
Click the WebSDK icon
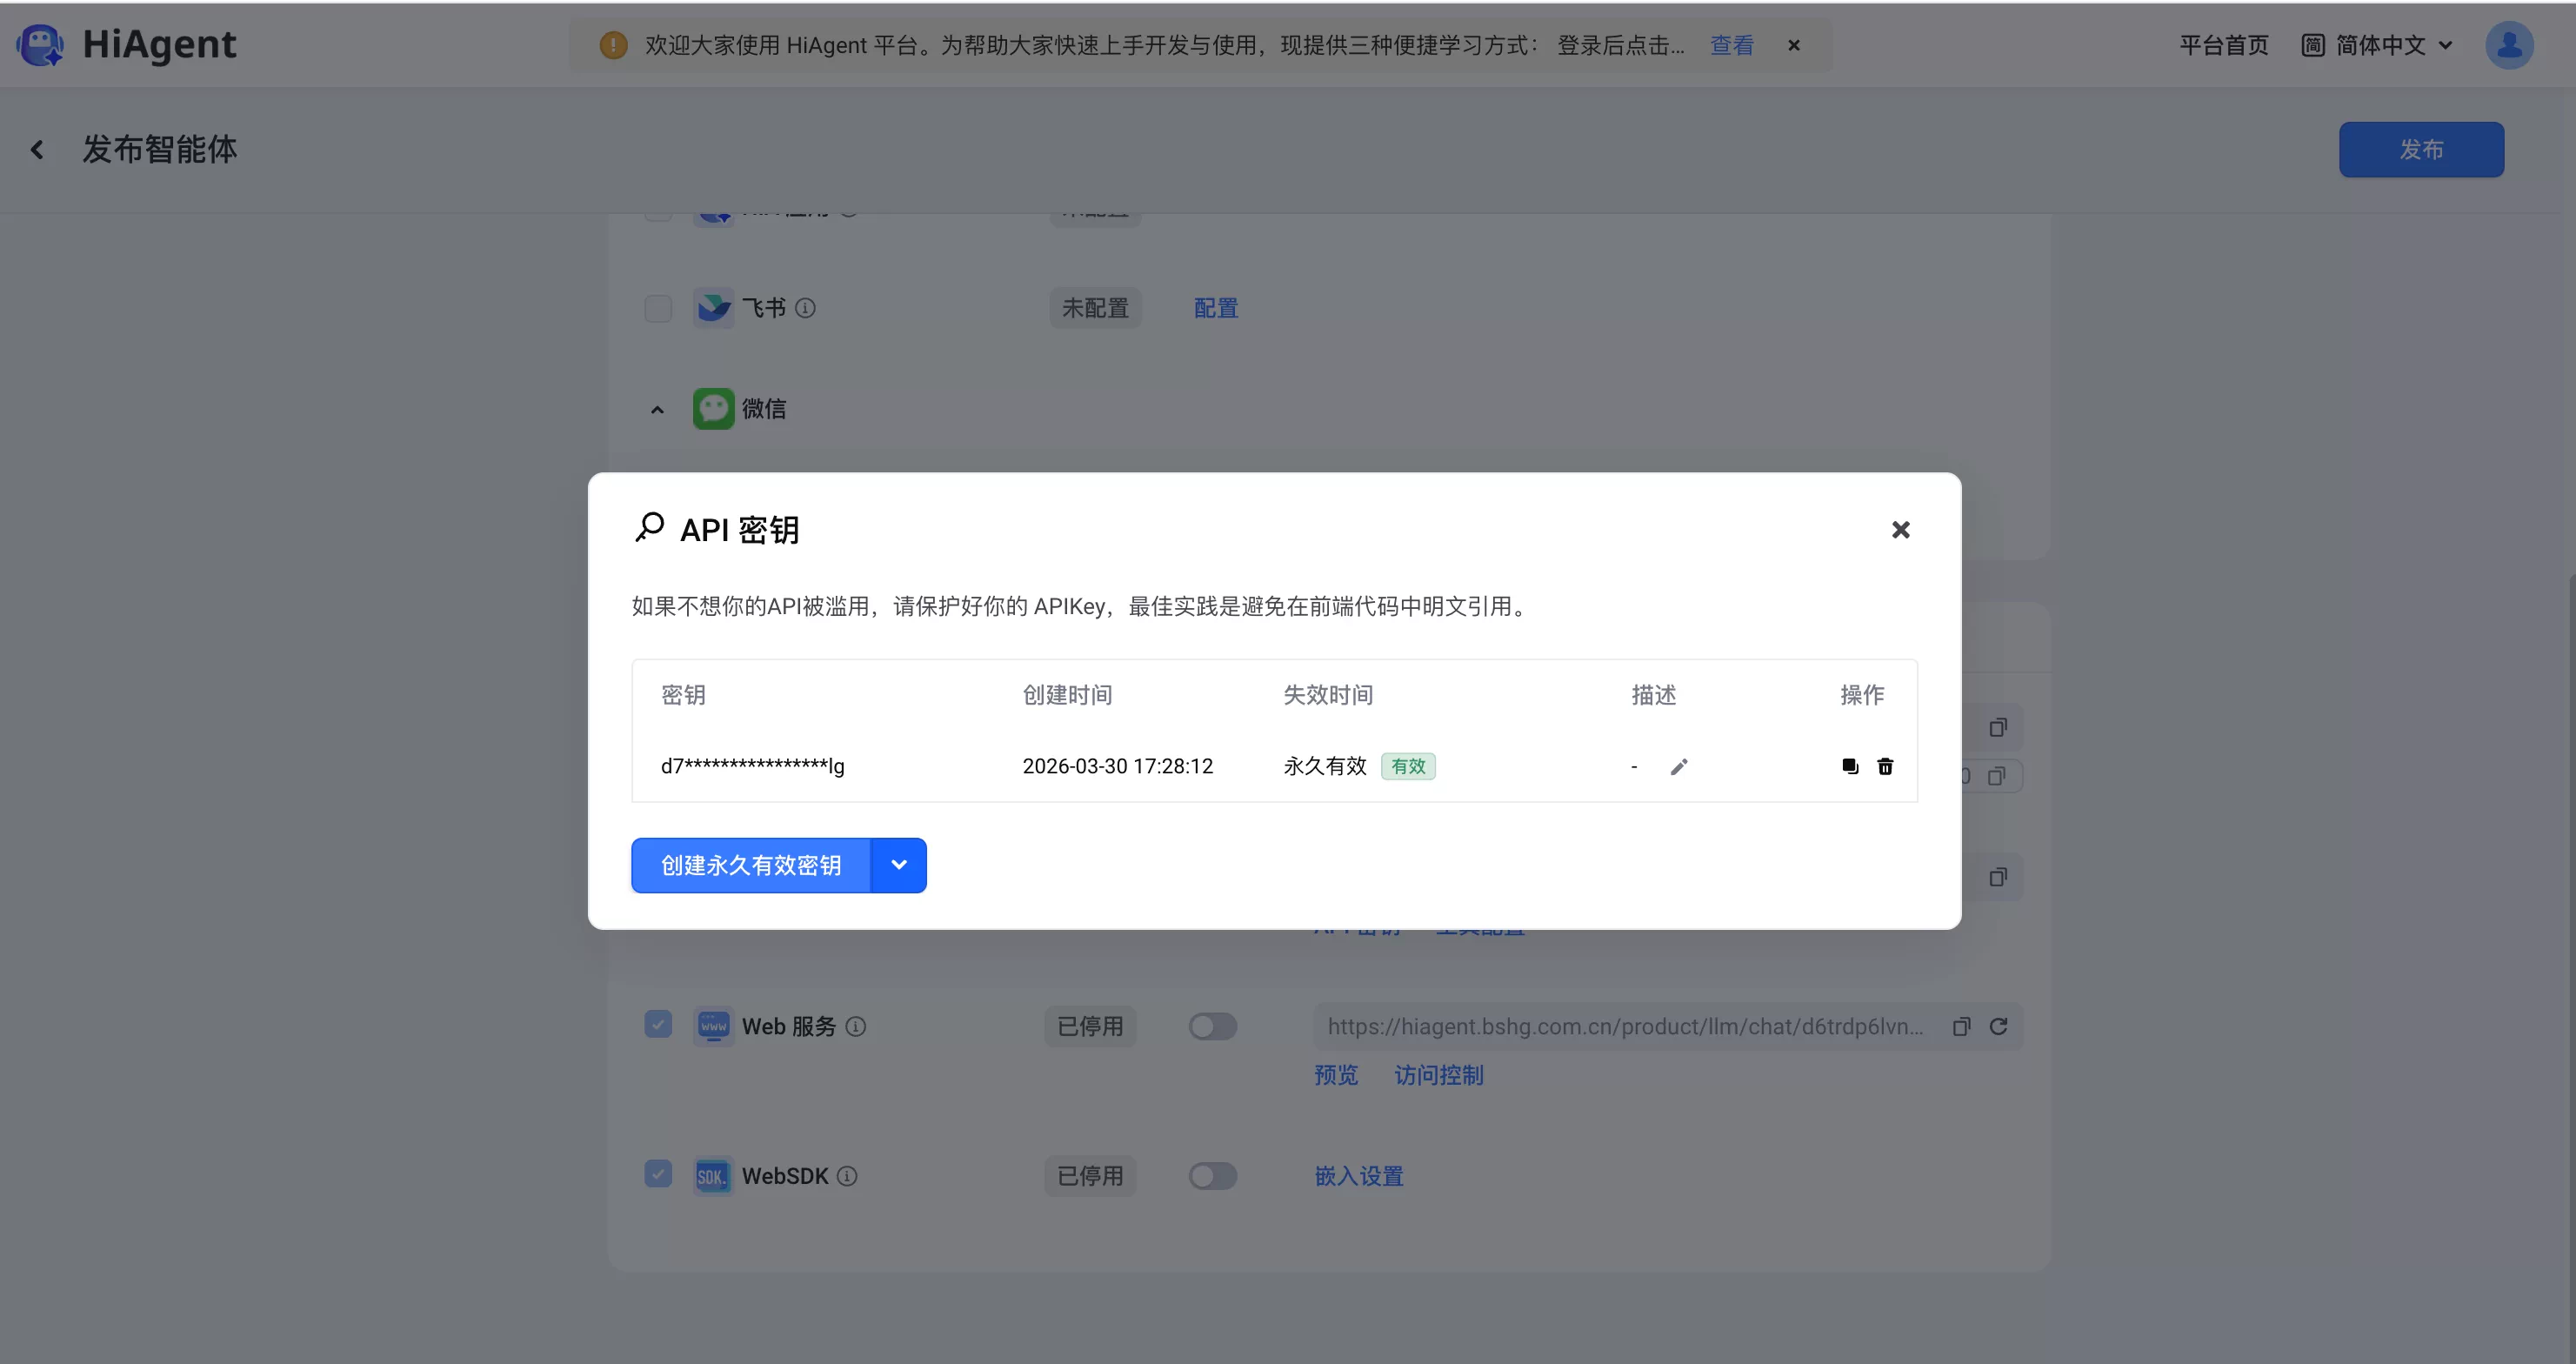tap(714, 1176)
